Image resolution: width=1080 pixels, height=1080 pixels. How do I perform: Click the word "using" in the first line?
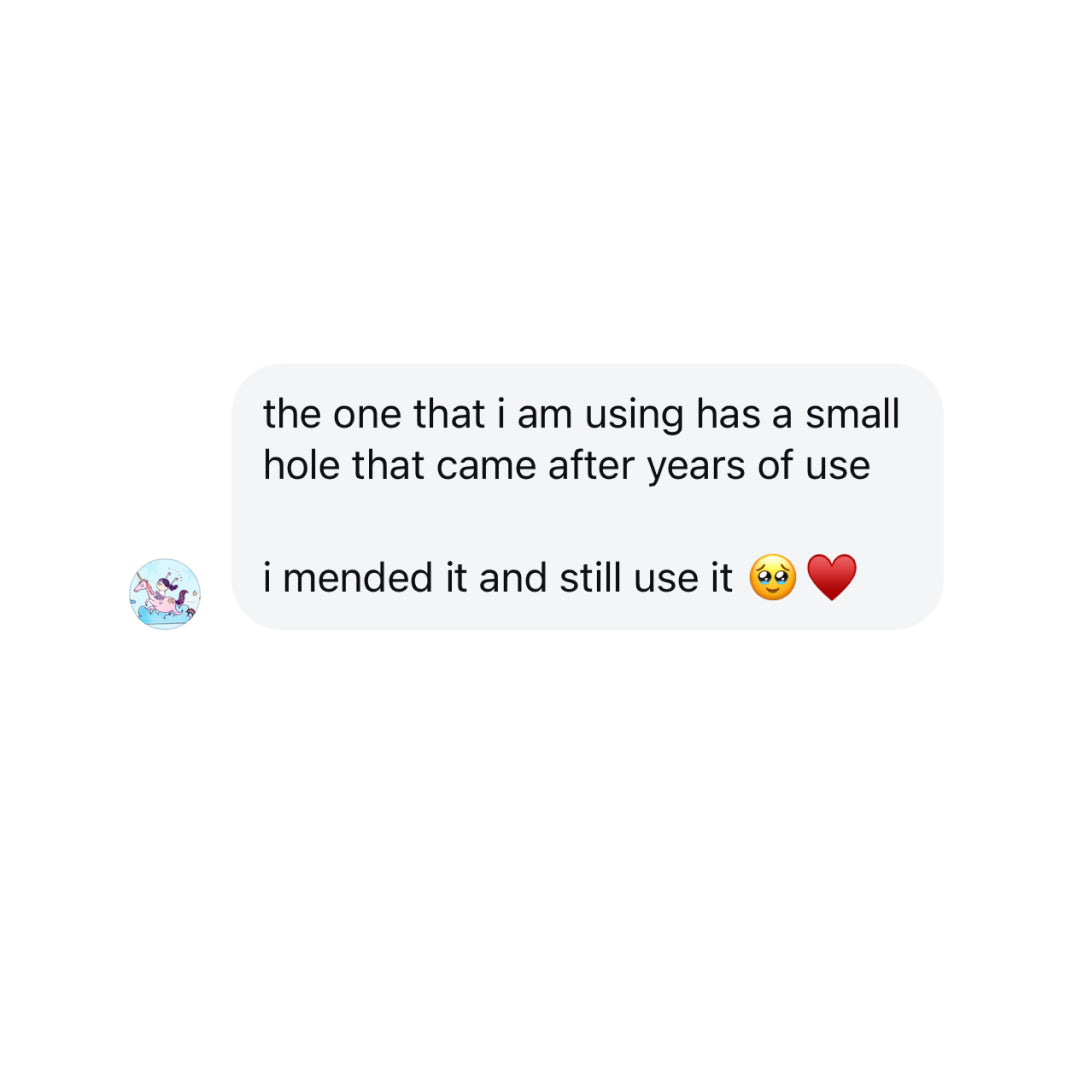(x=634, y=416)
